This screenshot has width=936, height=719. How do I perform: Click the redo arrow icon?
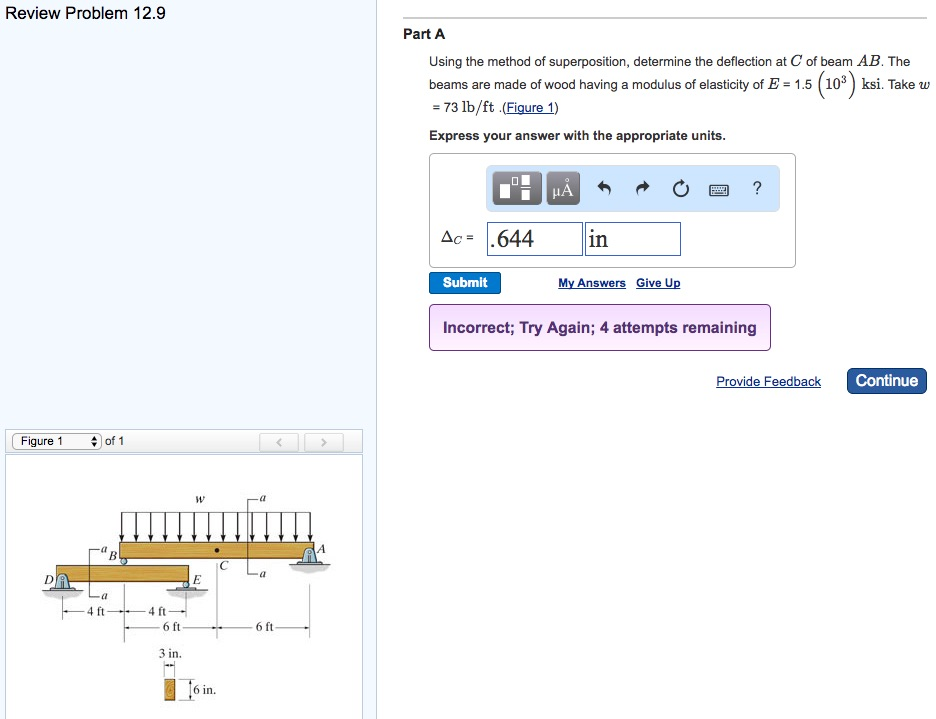click(x=640, y=187)
